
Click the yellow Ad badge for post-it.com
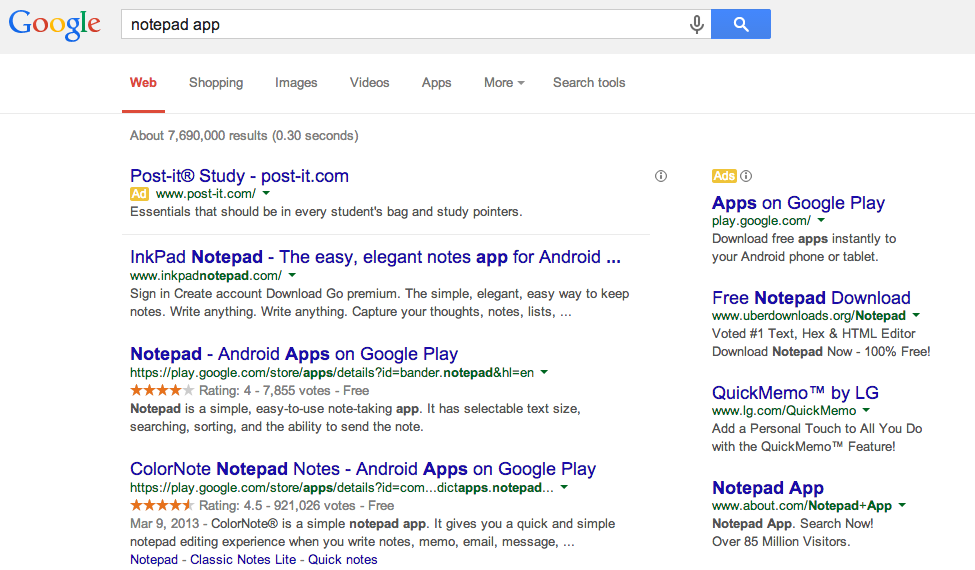click(140, 194)
